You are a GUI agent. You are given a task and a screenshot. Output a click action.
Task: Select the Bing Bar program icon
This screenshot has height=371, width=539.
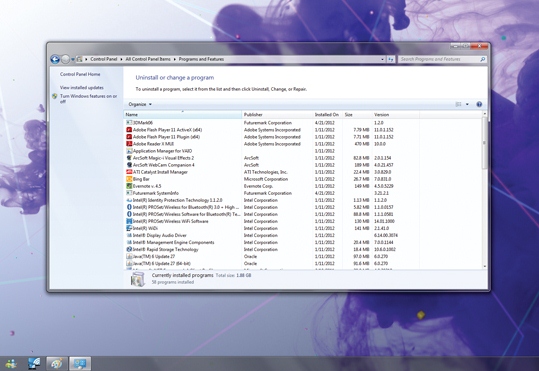click(129, 179)
